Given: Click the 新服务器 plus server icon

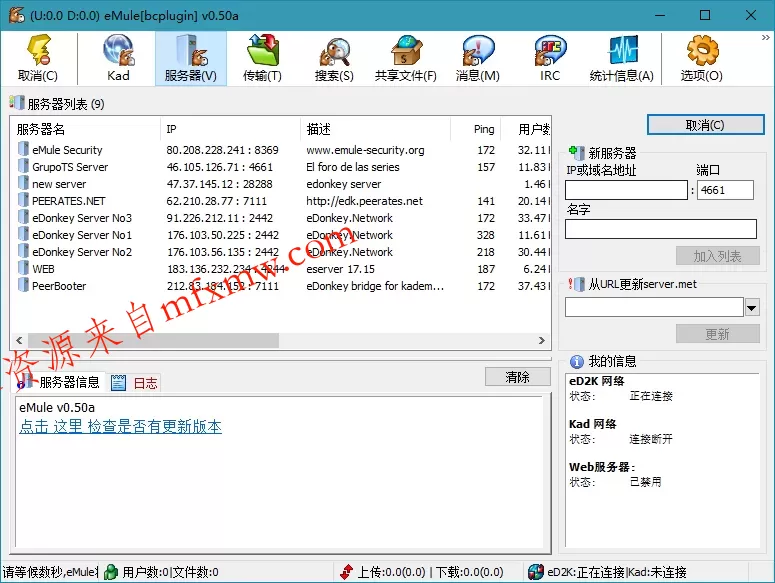Looking at the screenshot, I should click(x=576, y=152).
